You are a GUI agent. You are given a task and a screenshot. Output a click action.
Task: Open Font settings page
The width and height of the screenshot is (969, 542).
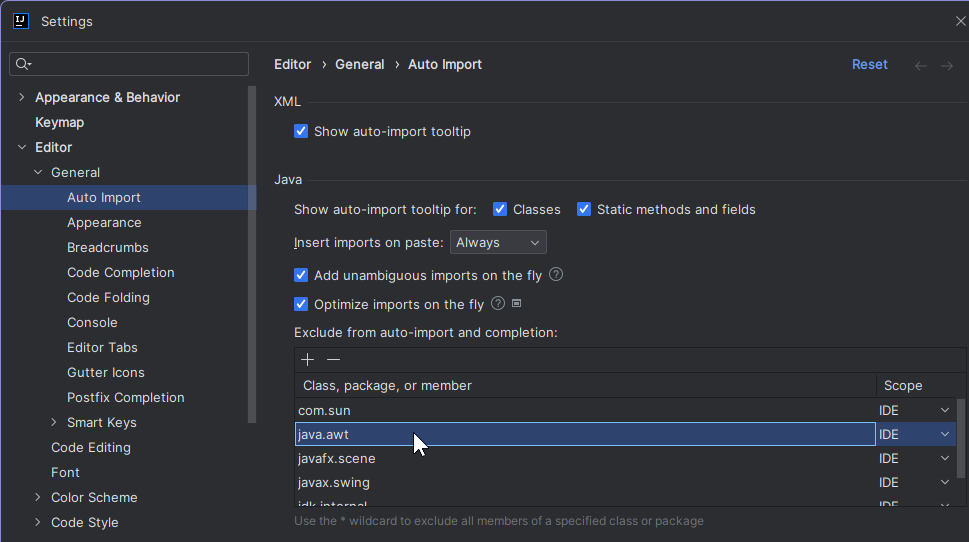(x=65, y=472)
